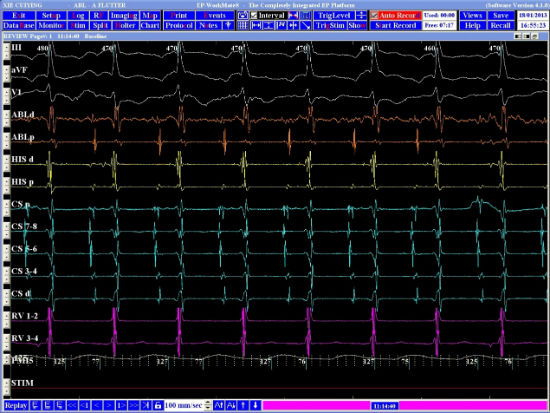
Task: Click the third channel layout icon after Replay
Action: pos(60,406)
